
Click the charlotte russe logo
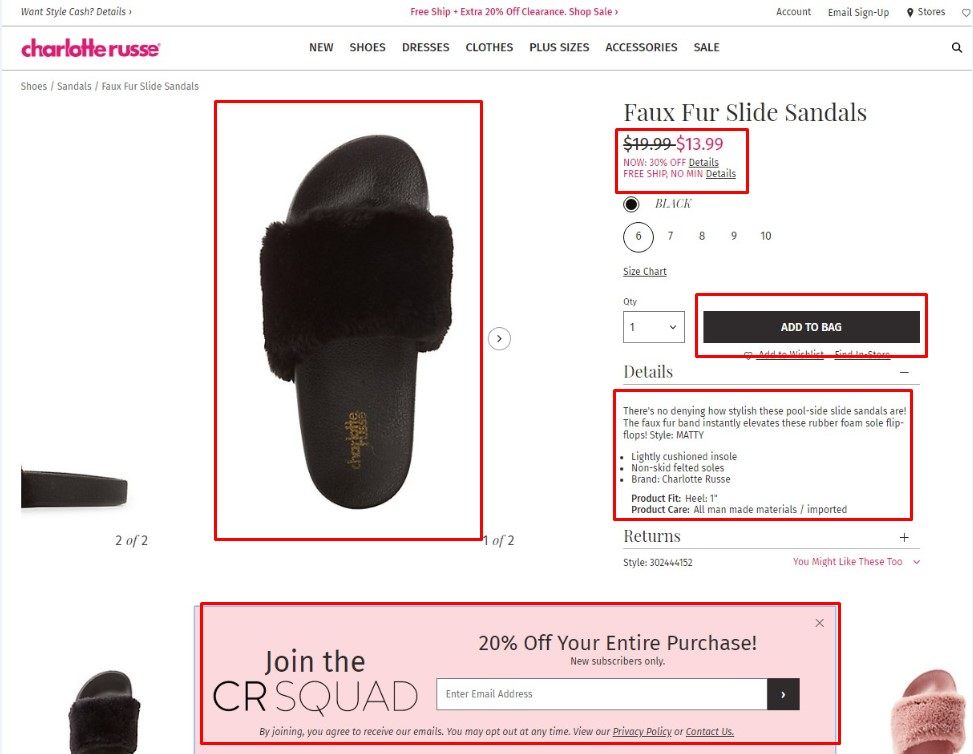point(91,48)
